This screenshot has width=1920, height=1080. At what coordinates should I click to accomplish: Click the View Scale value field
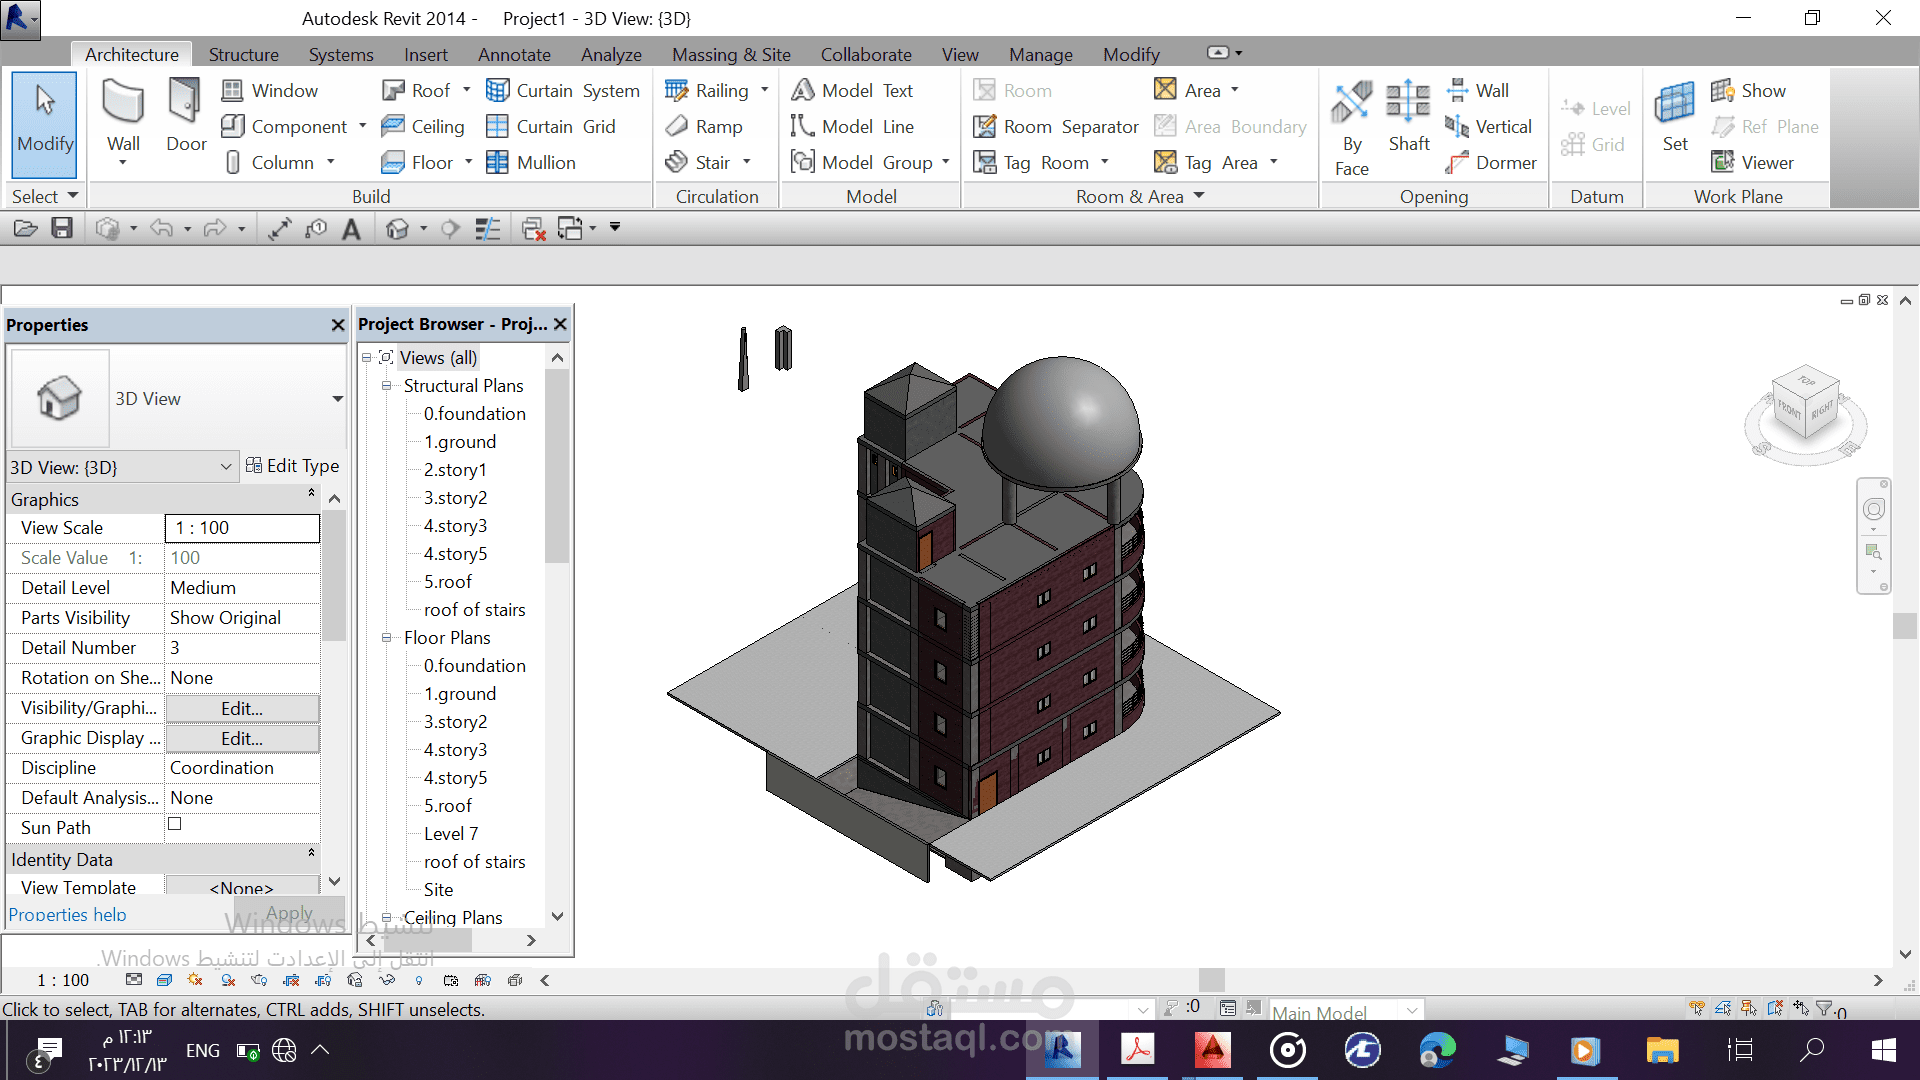[x=242, y=528]
